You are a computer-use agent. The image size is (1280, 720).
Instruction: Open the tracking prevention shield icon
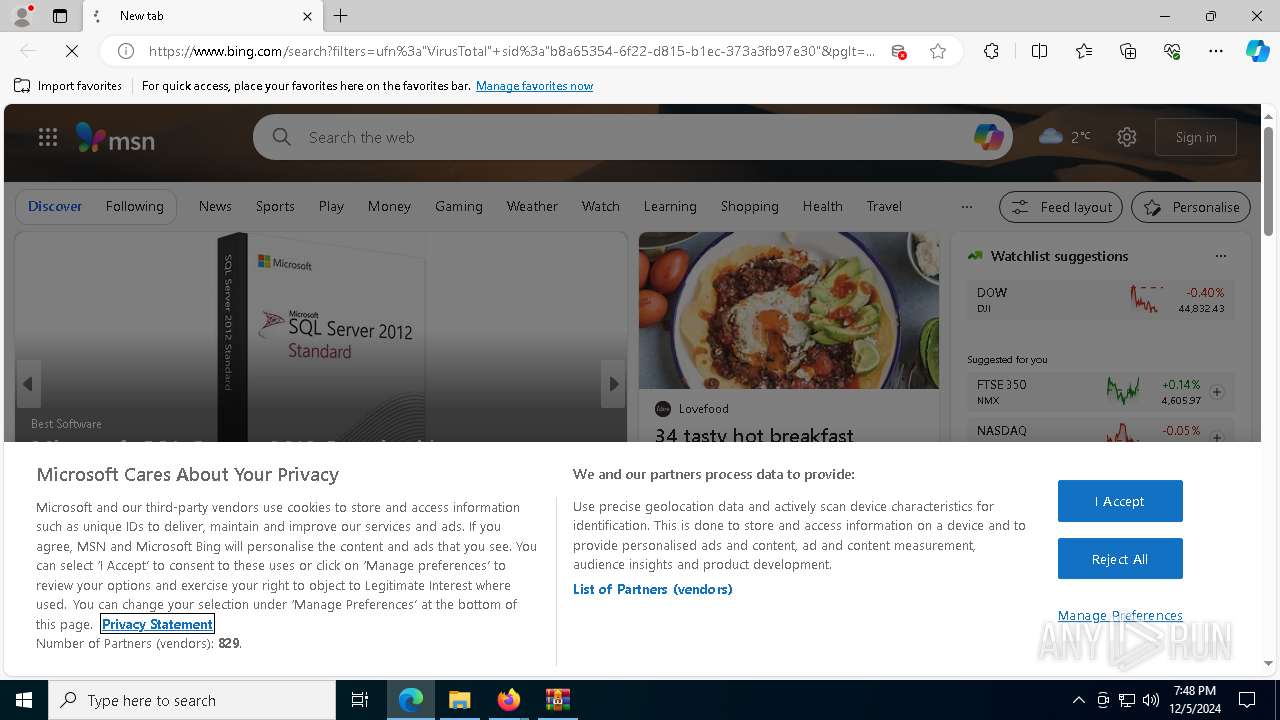coord(899,51)
